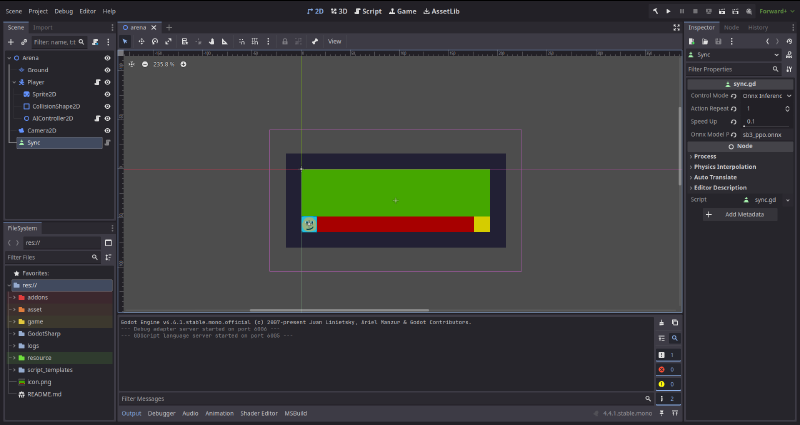Open the View menu button

(334, 41)
